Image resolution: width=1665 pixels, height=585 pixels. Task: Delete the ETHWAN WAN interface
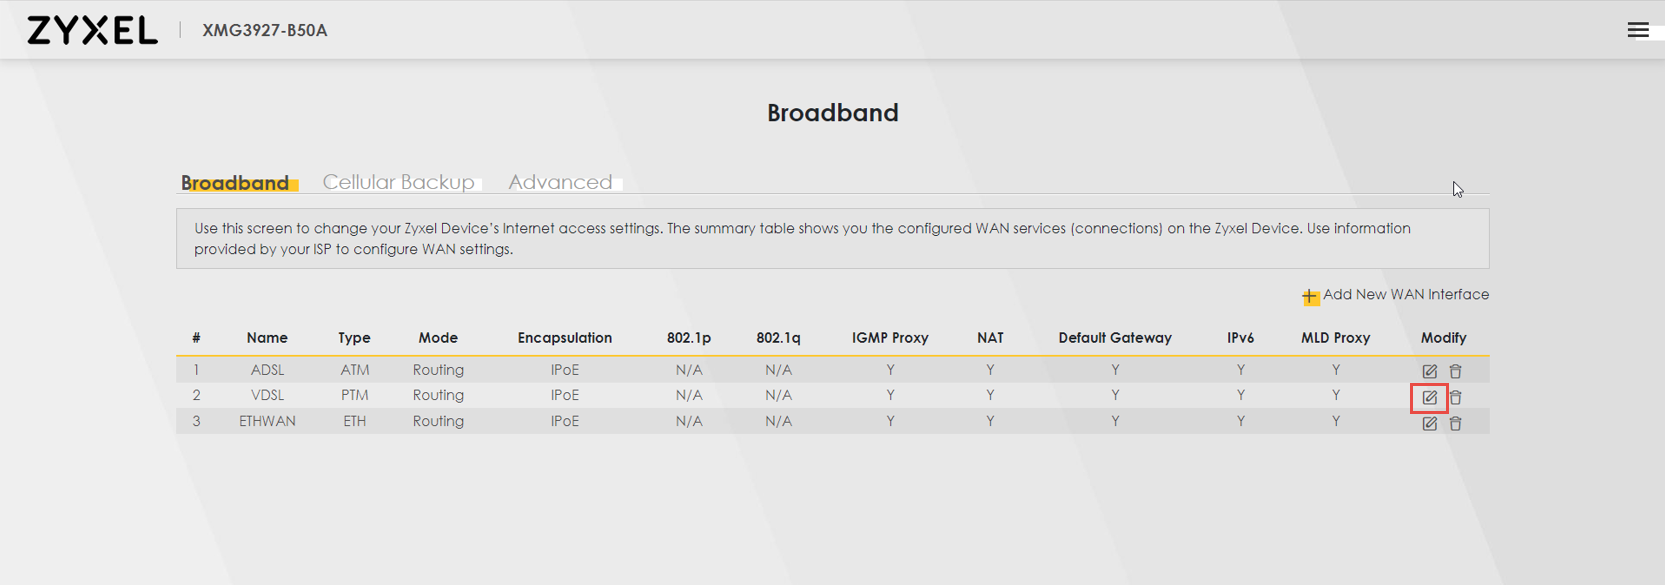1455,423
